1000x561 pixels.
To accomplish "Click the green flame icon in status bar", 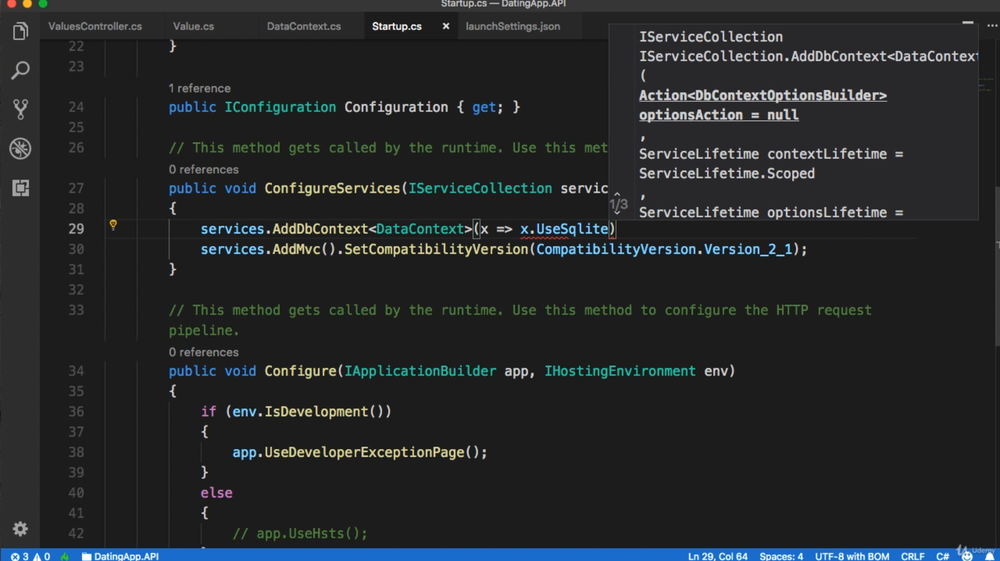I will pos(65,556).
